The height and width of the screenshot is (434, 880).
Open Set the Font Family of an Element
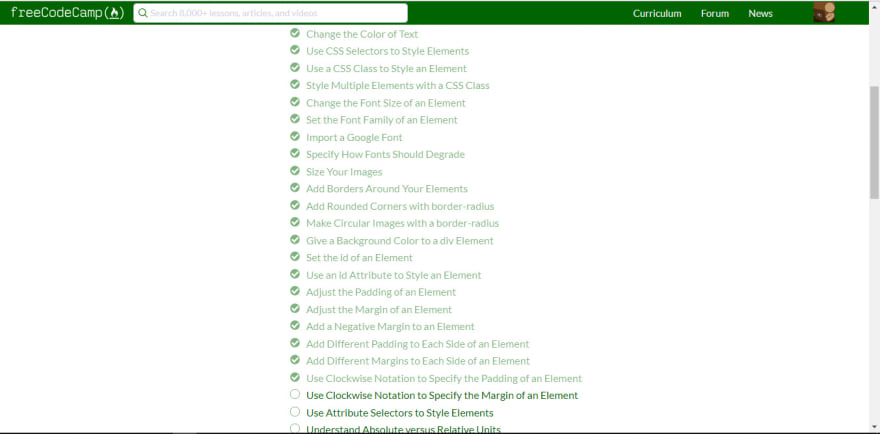pos(382,120)
